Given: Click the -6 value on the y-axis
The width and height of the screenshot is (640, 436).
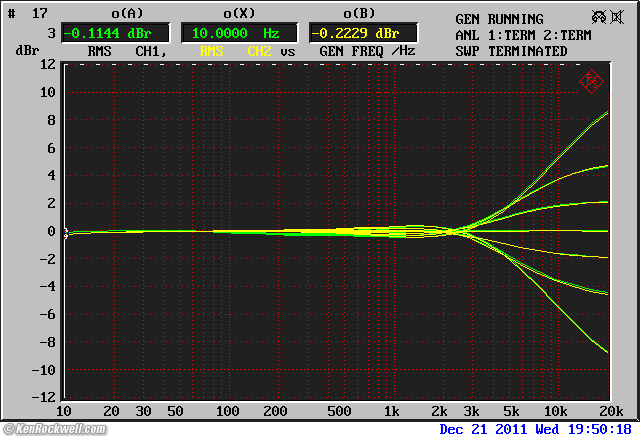Looking at the screenshot, I should 48,314.
